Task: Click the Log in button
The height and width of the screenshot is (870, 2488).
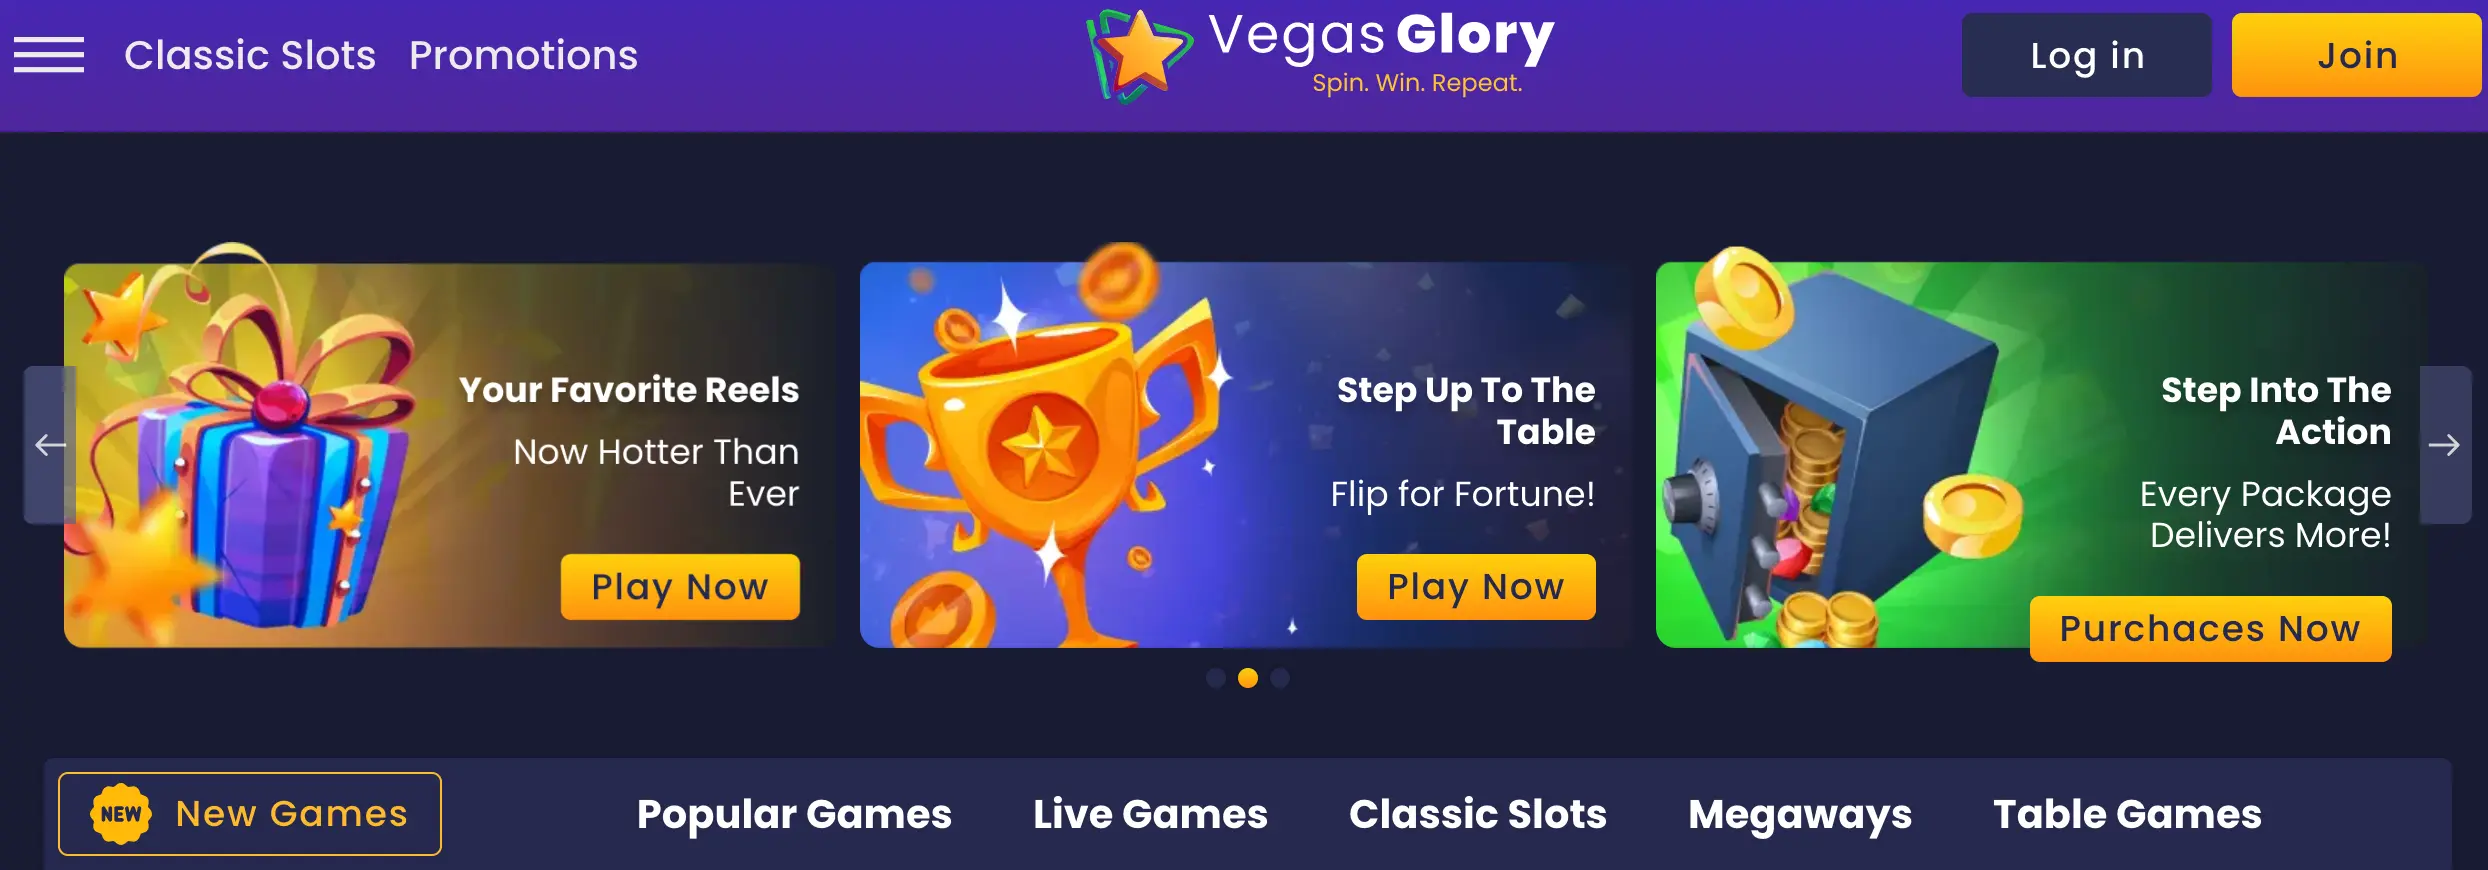Action: pos(2087,55)
